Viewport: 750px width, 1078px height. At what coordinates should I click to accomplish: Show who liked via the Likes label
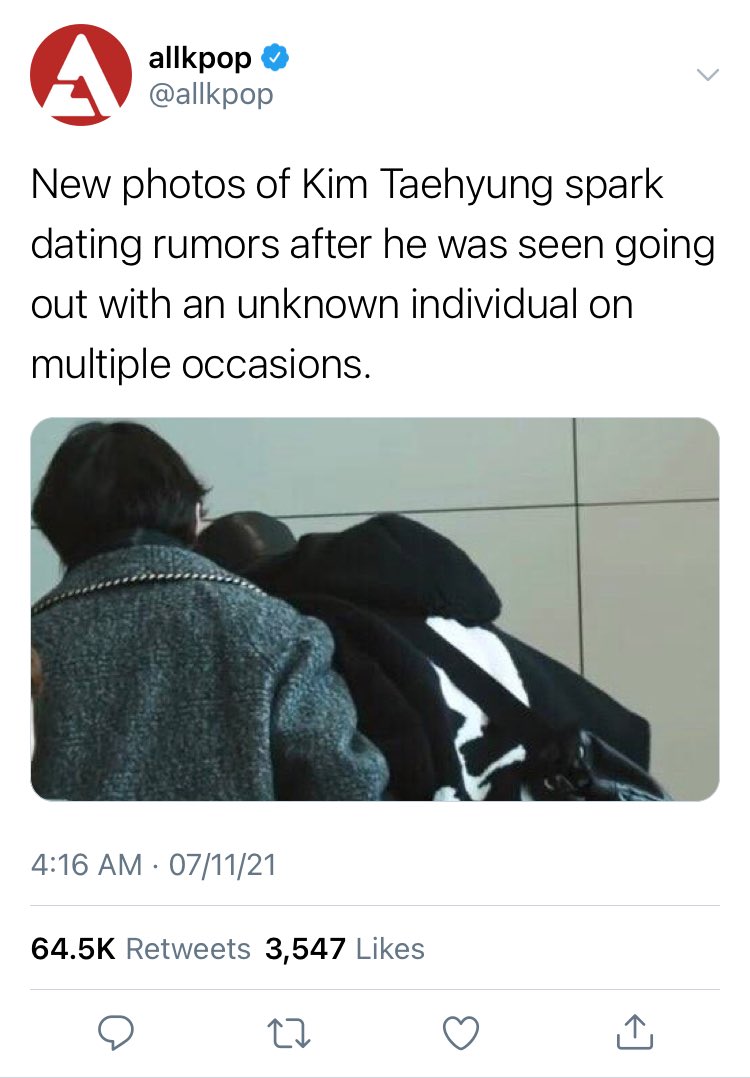[390, 949]
